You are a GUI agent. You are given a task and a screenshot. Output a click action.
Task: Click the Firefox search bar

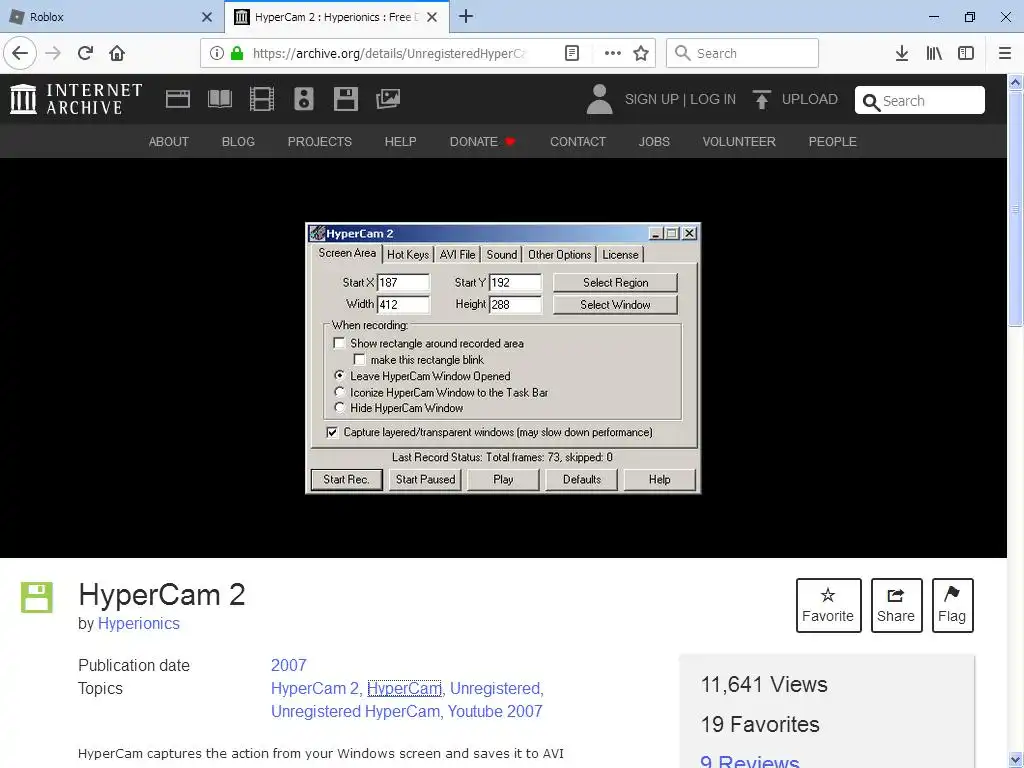click(742, 53)
